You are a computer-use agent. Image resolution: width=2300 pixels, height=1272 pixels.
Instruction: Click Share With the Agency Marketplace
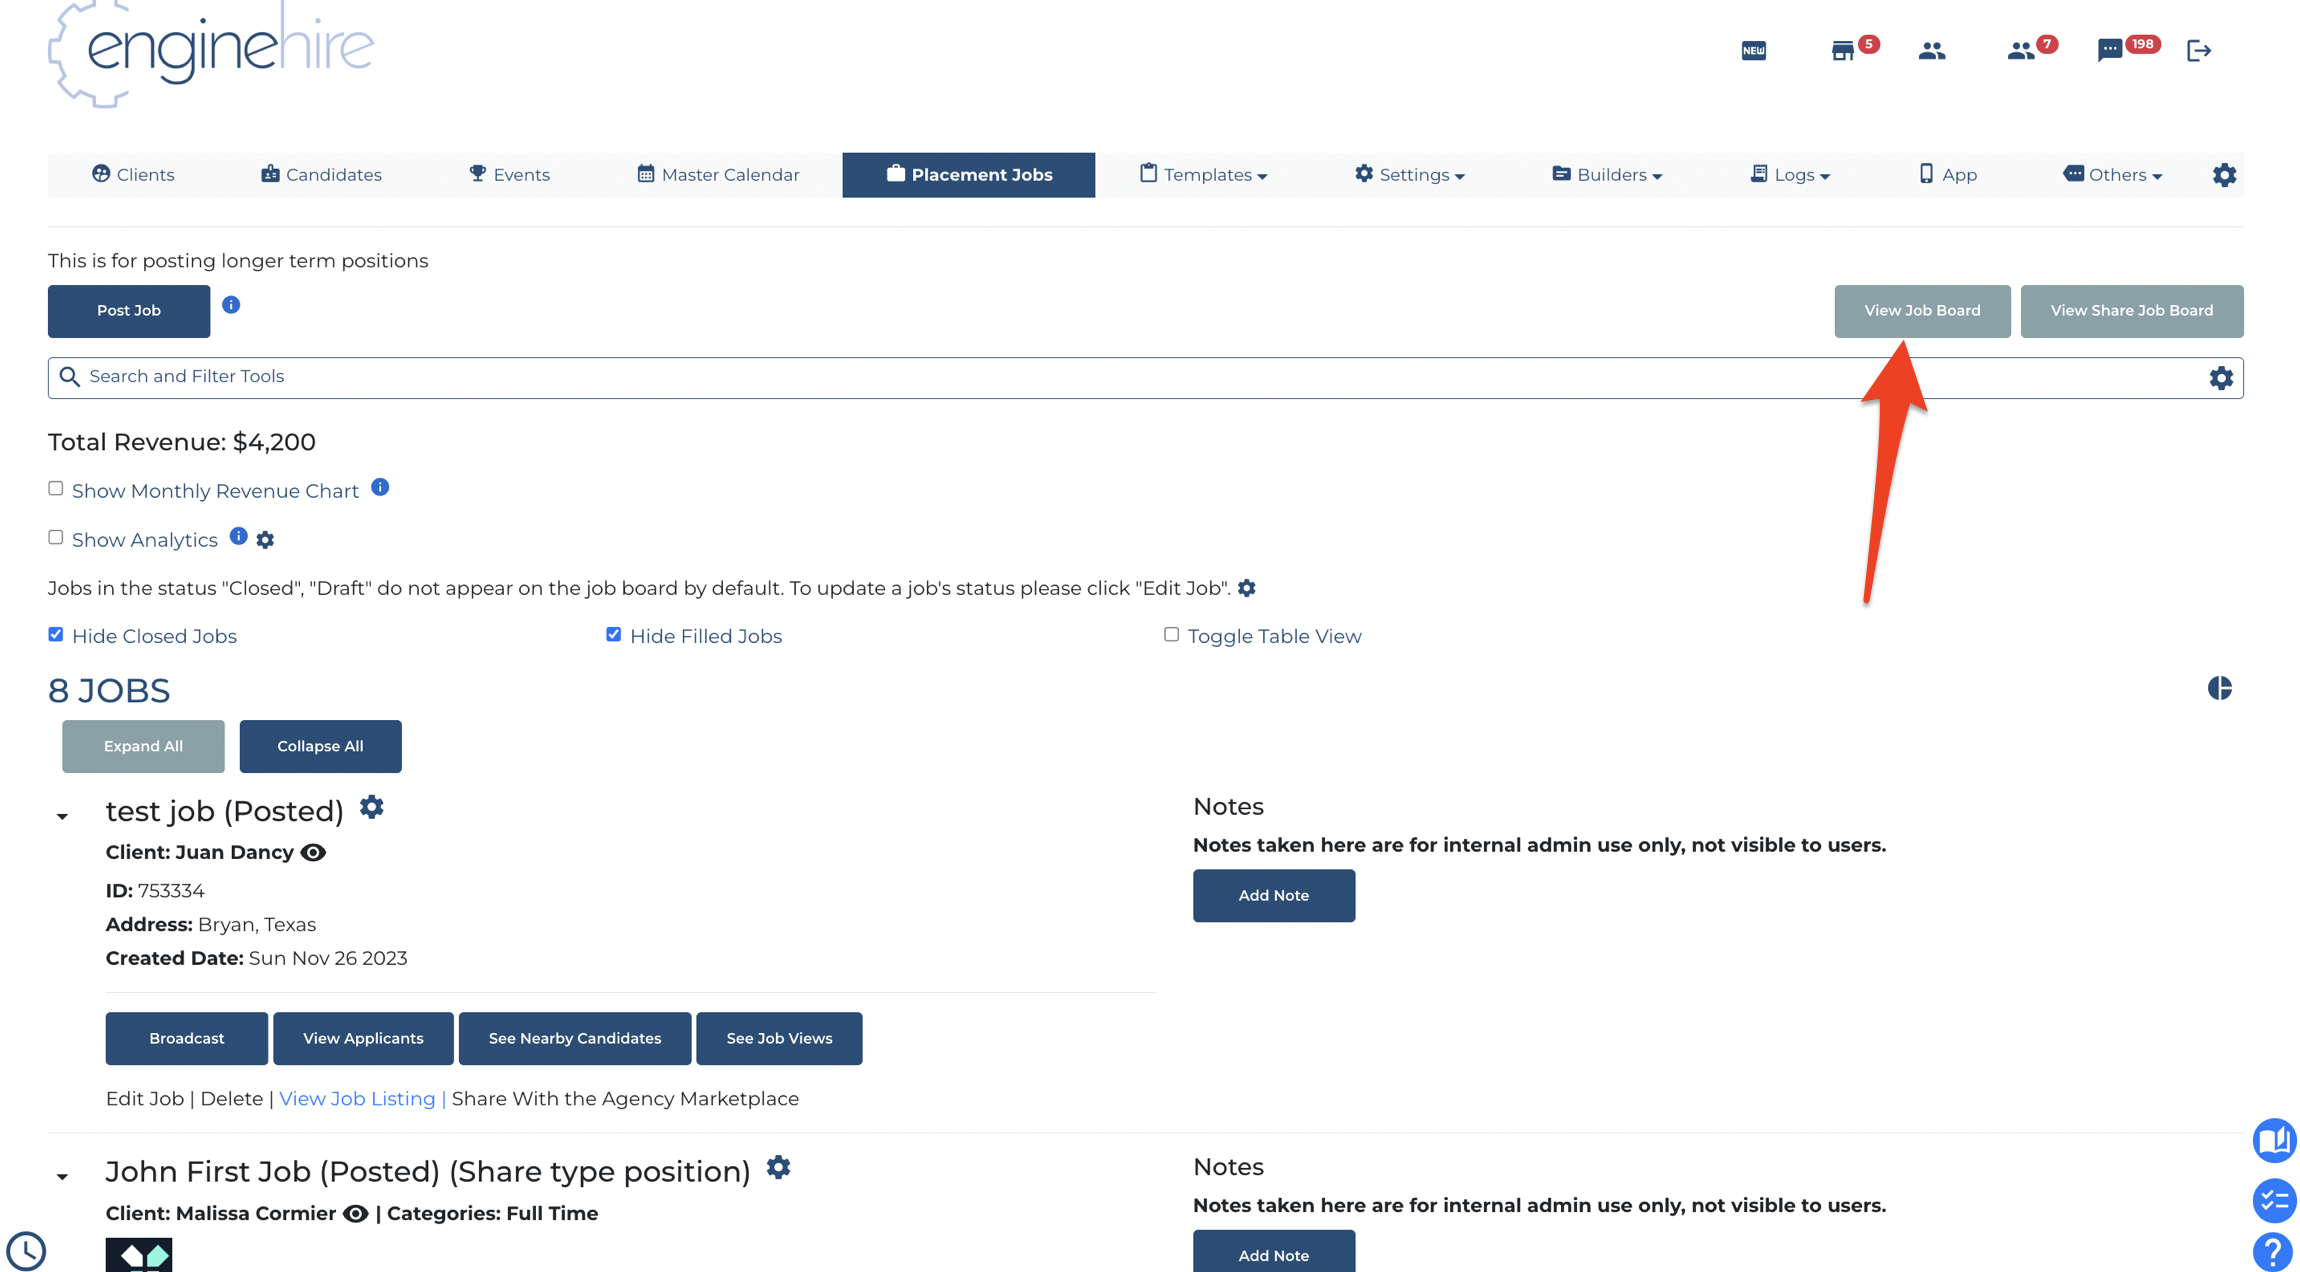click(625, 1099)
